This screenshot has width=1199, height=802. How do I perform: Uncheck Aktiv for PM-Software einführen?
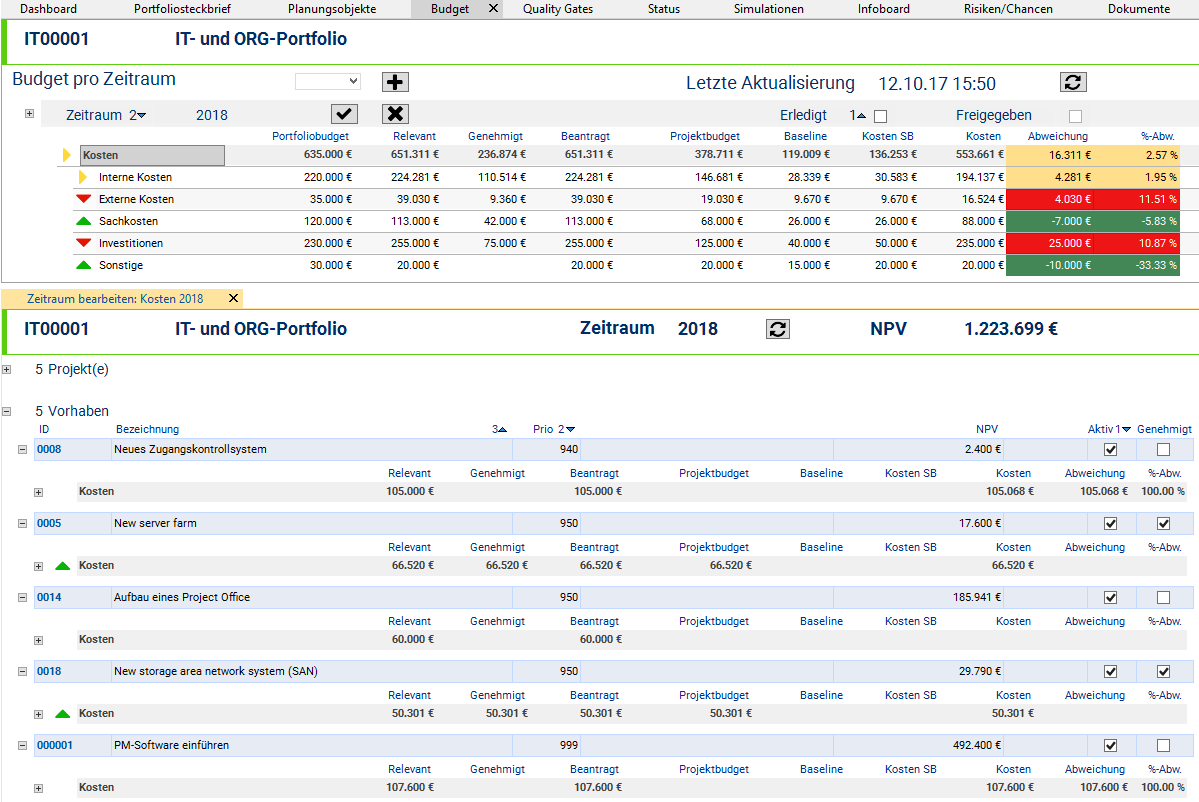1110,746
